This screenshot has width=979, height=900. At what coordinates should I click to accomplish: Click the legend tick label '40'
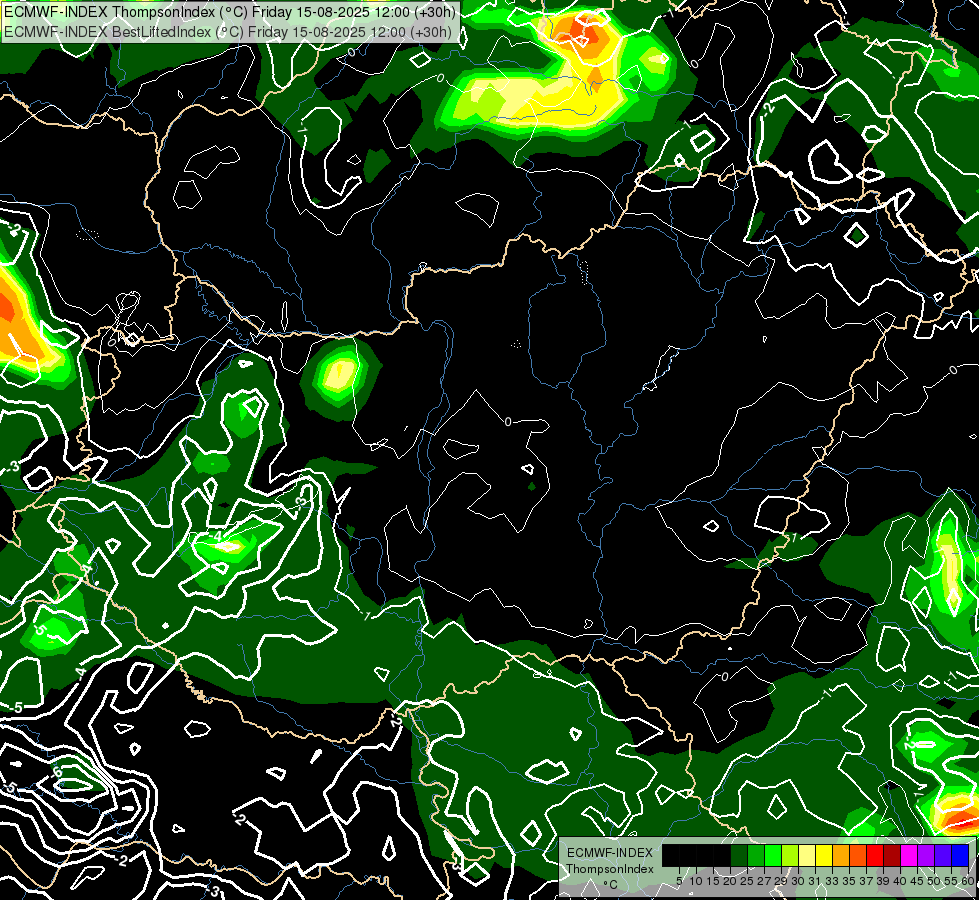900,881
